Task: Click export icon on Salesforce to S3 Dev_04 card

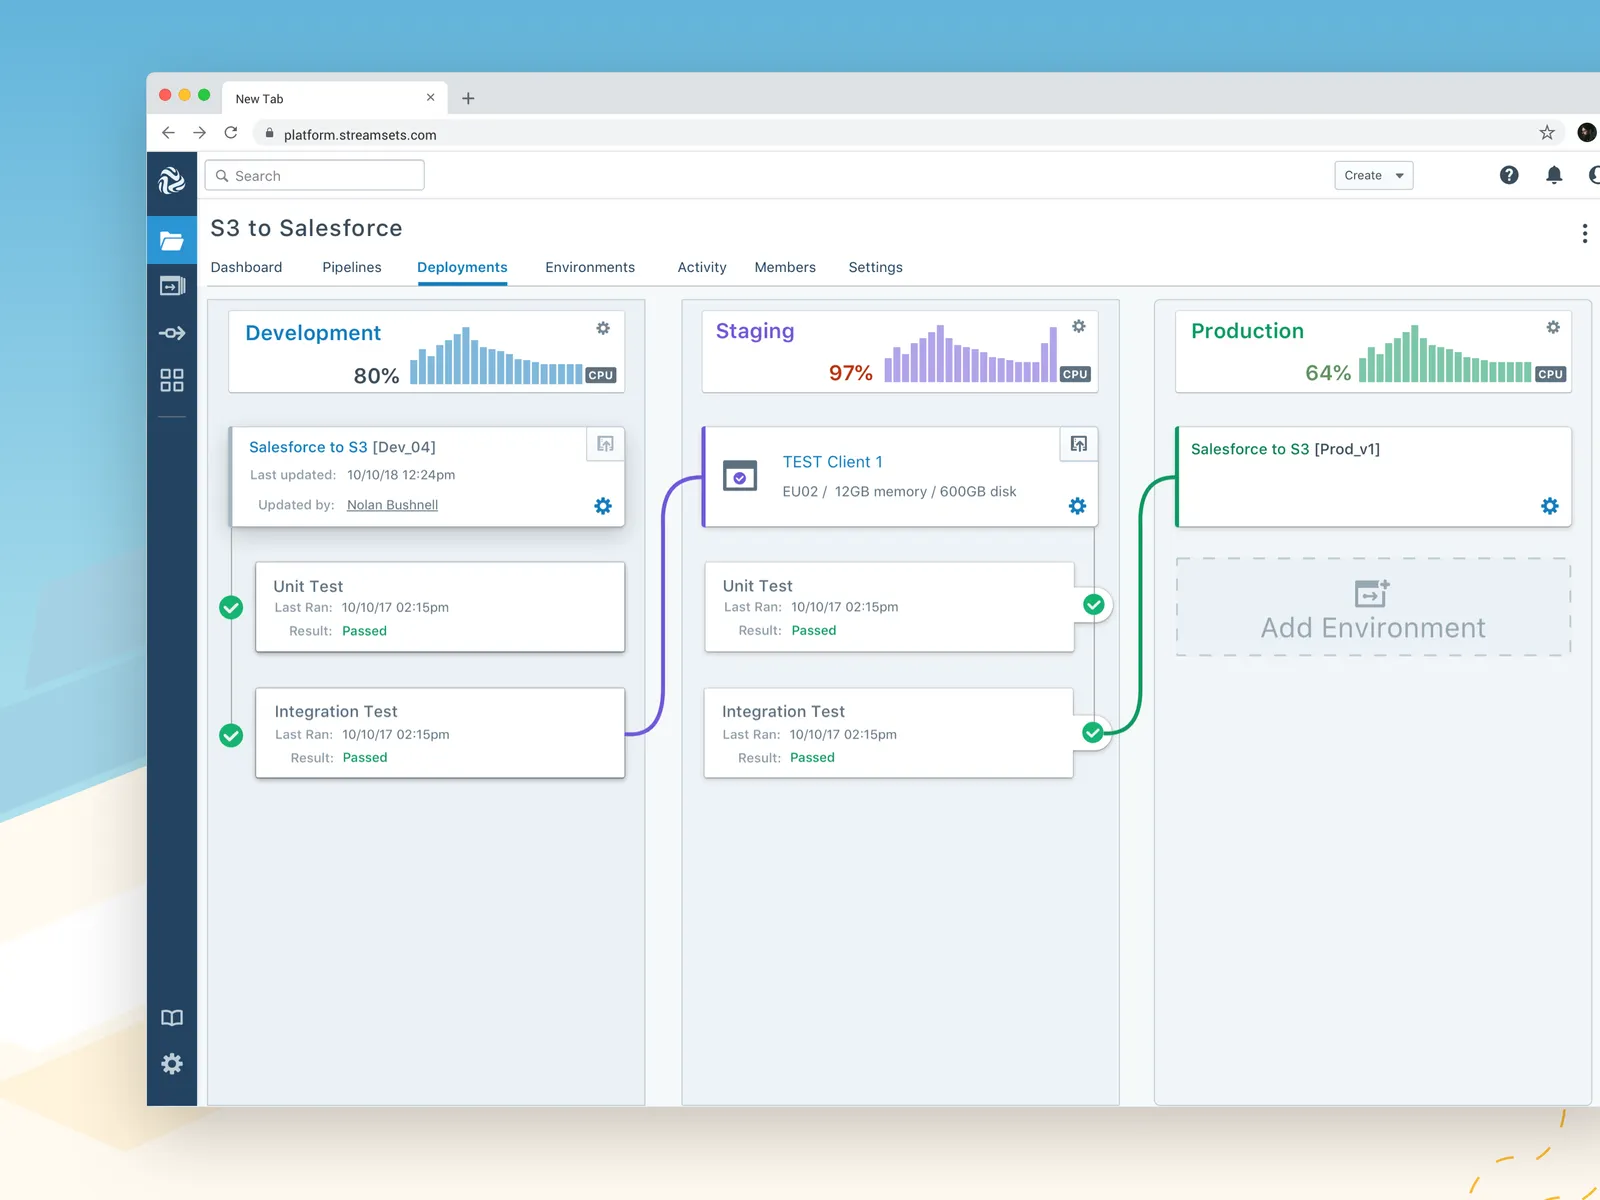Action: pyautogui.click(x=605, y=444)
